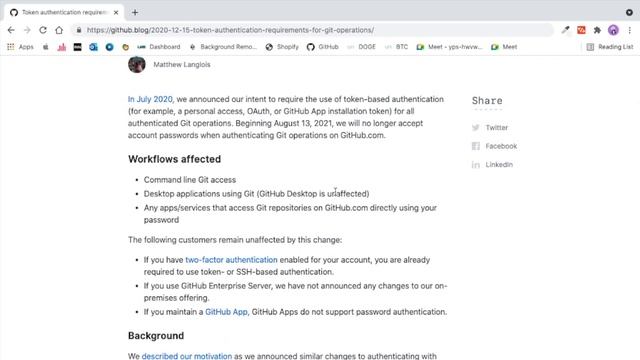Open Chrome three-dot menu
Screen dimensions: 640x360
click(630, 30)
